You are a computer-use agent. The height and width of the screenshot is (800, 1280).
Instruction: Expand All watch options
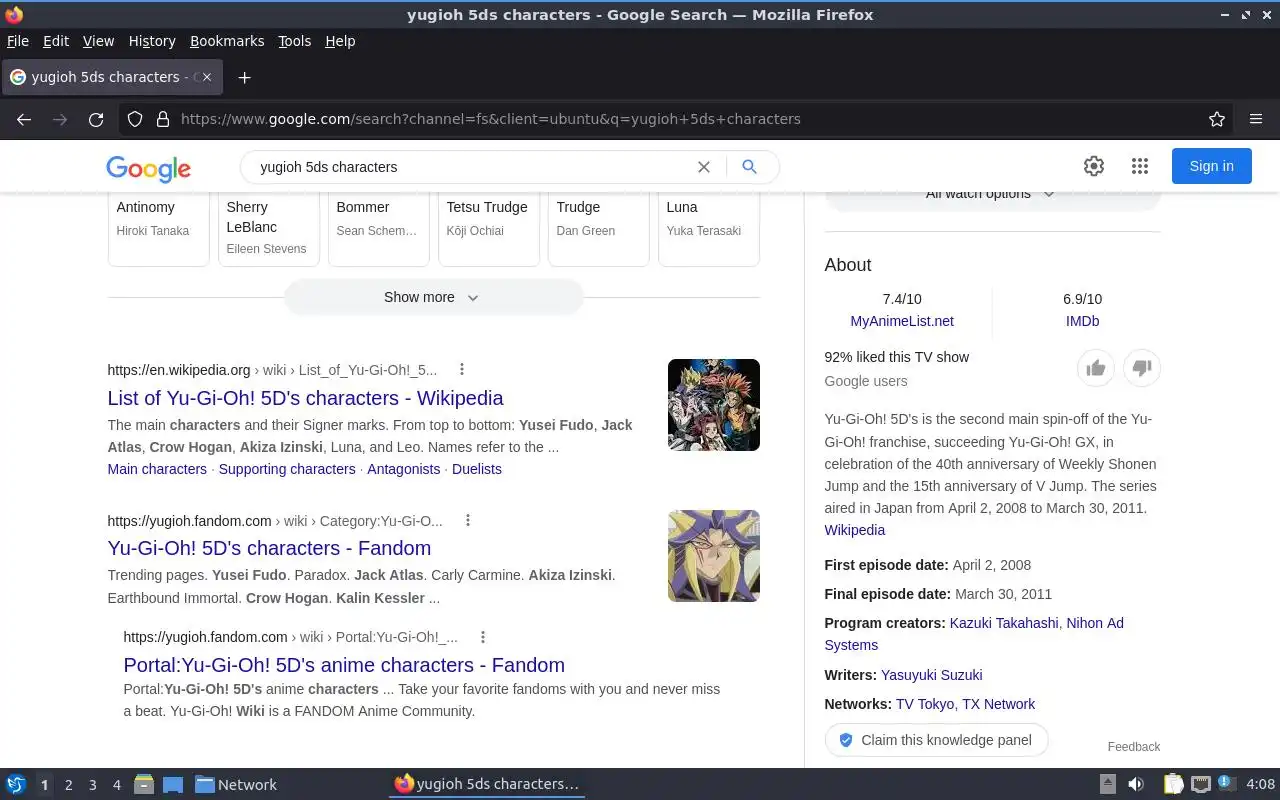992,194
